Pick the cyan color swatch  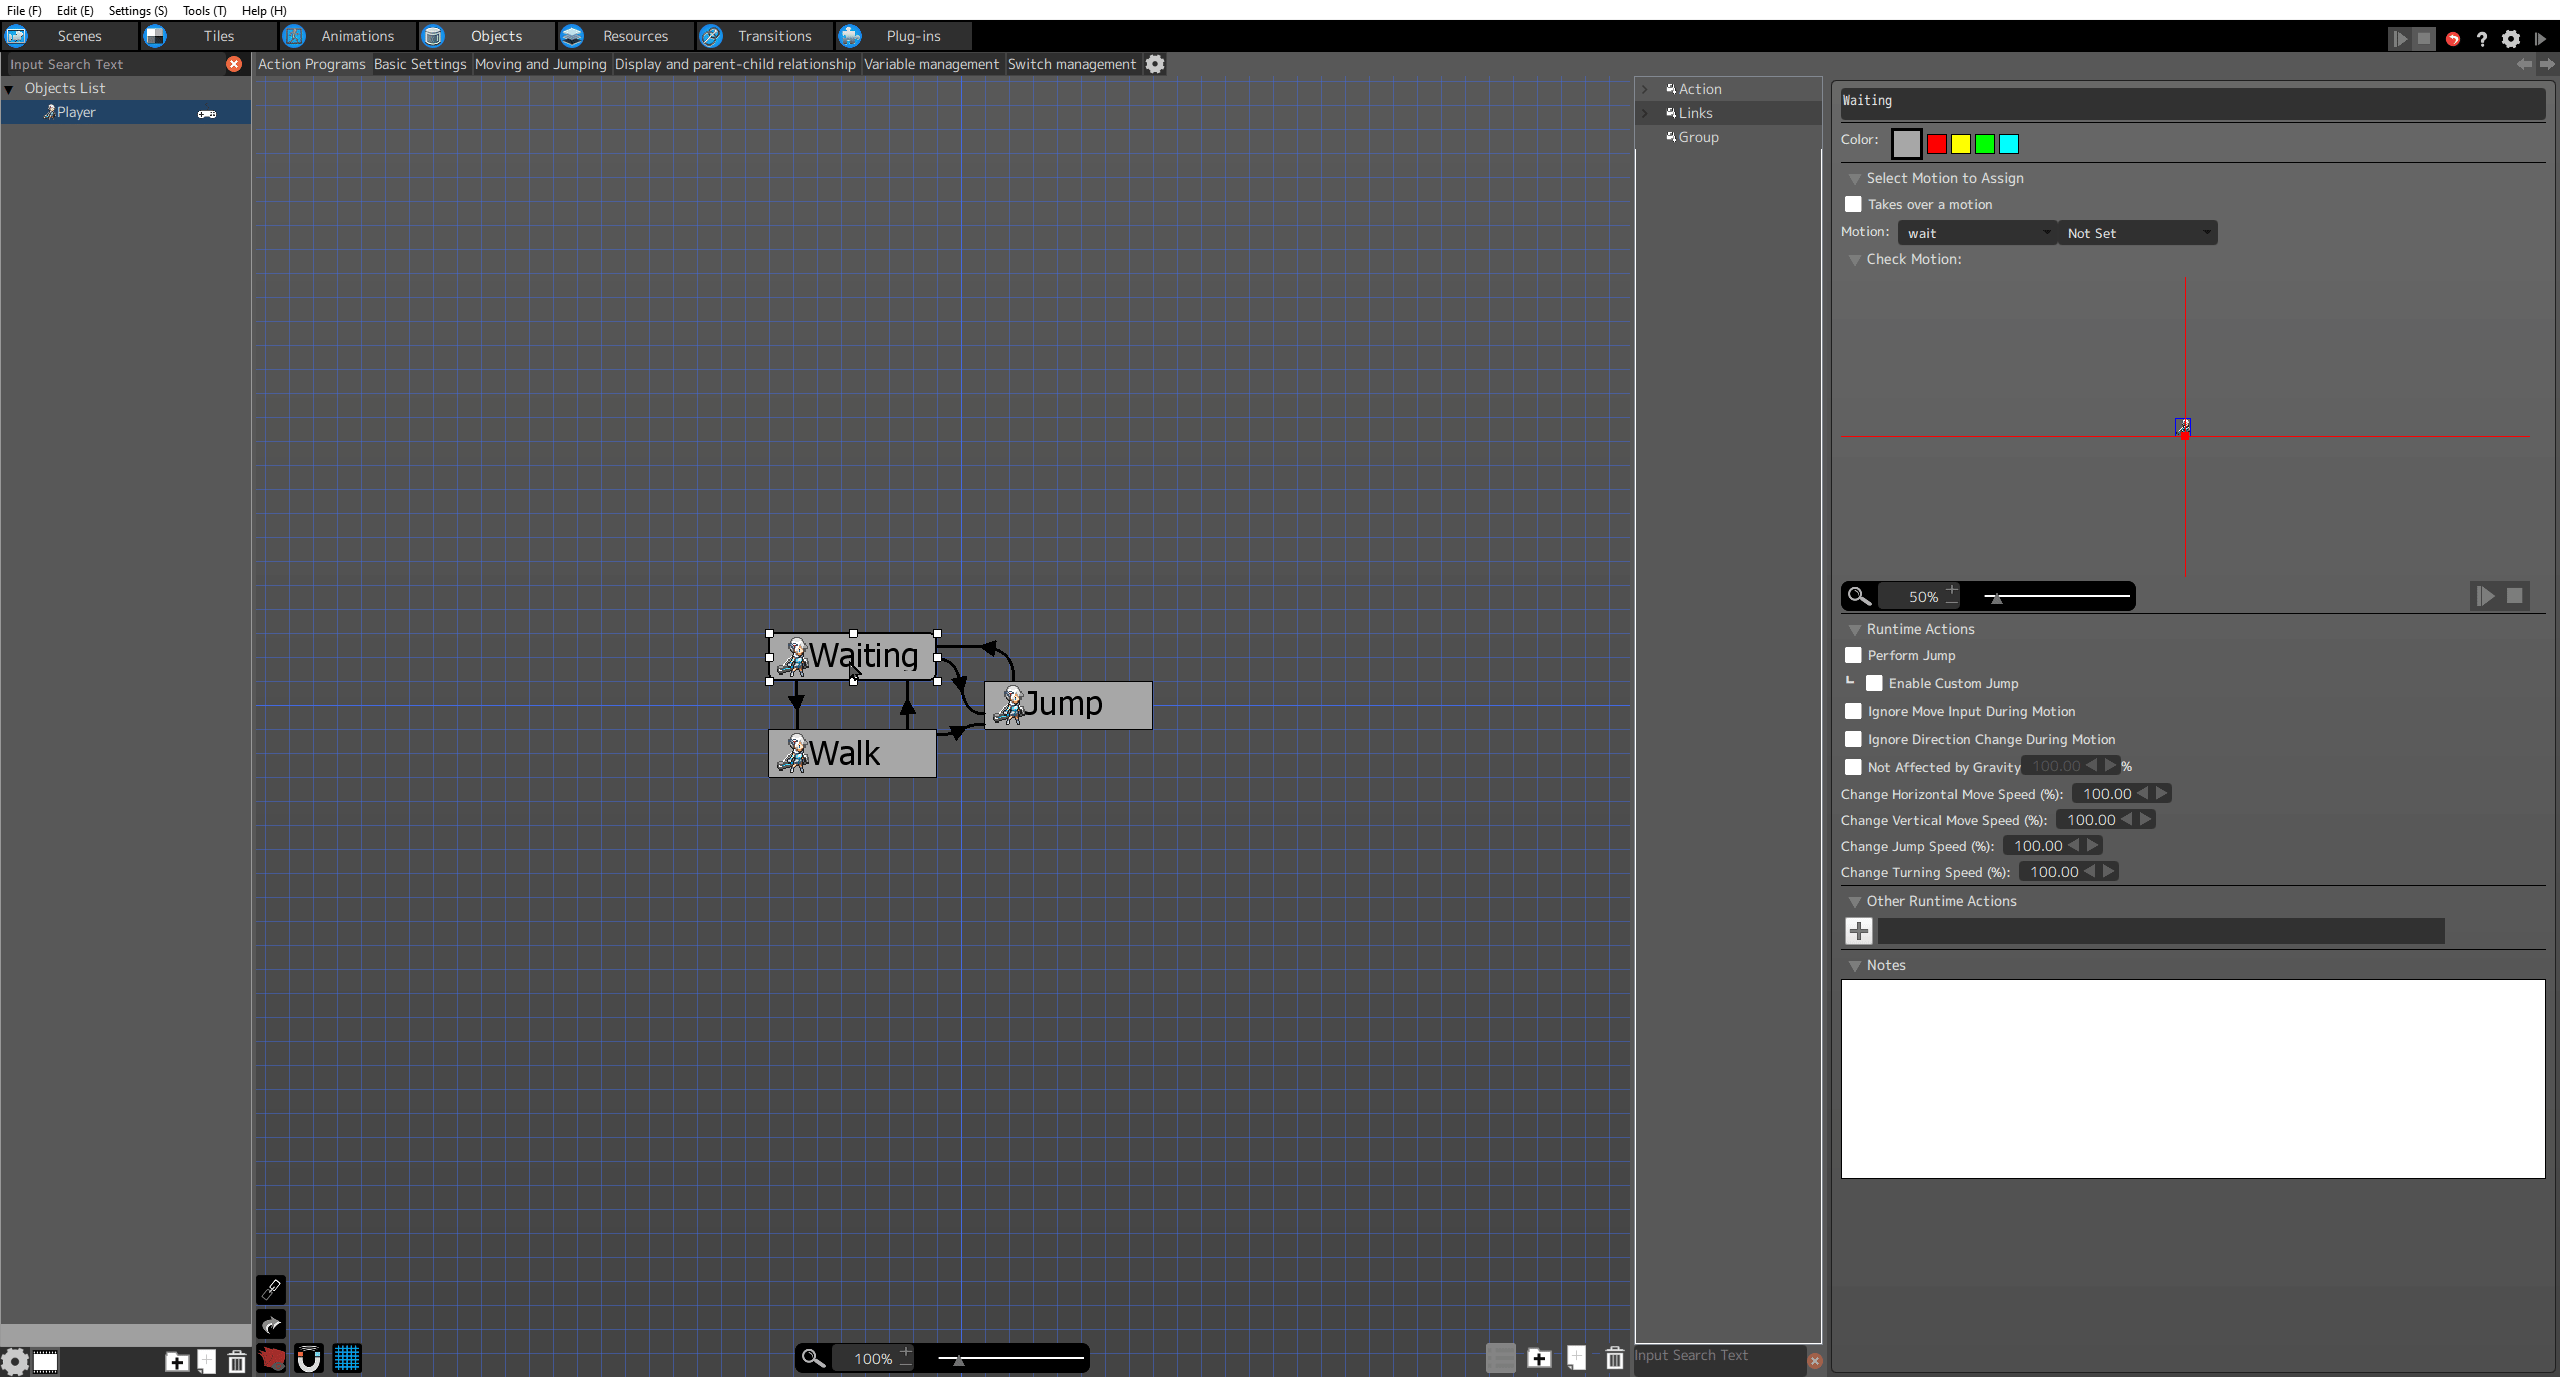coord(2009,144)
